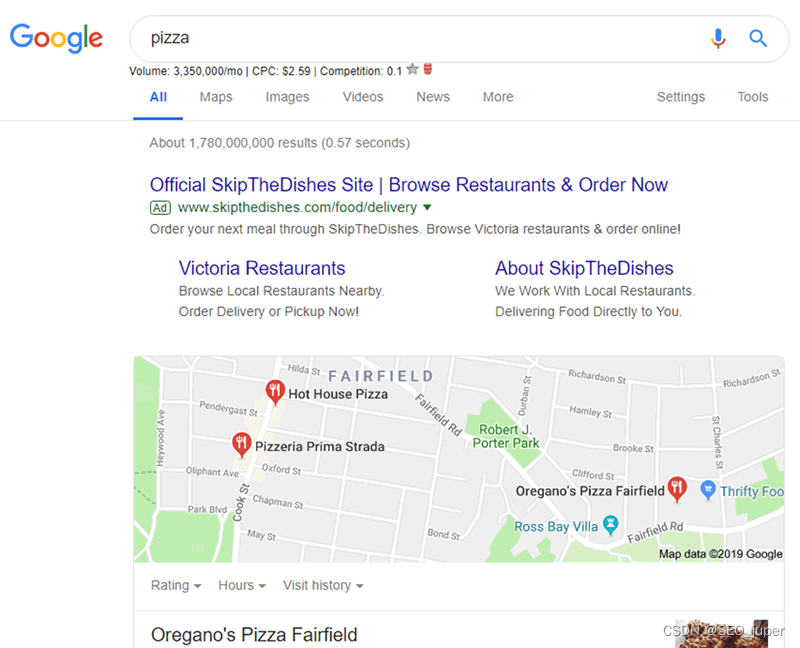Click the voice search microphone icon
This screenshot has width=800, height=648.
[718, 38]
